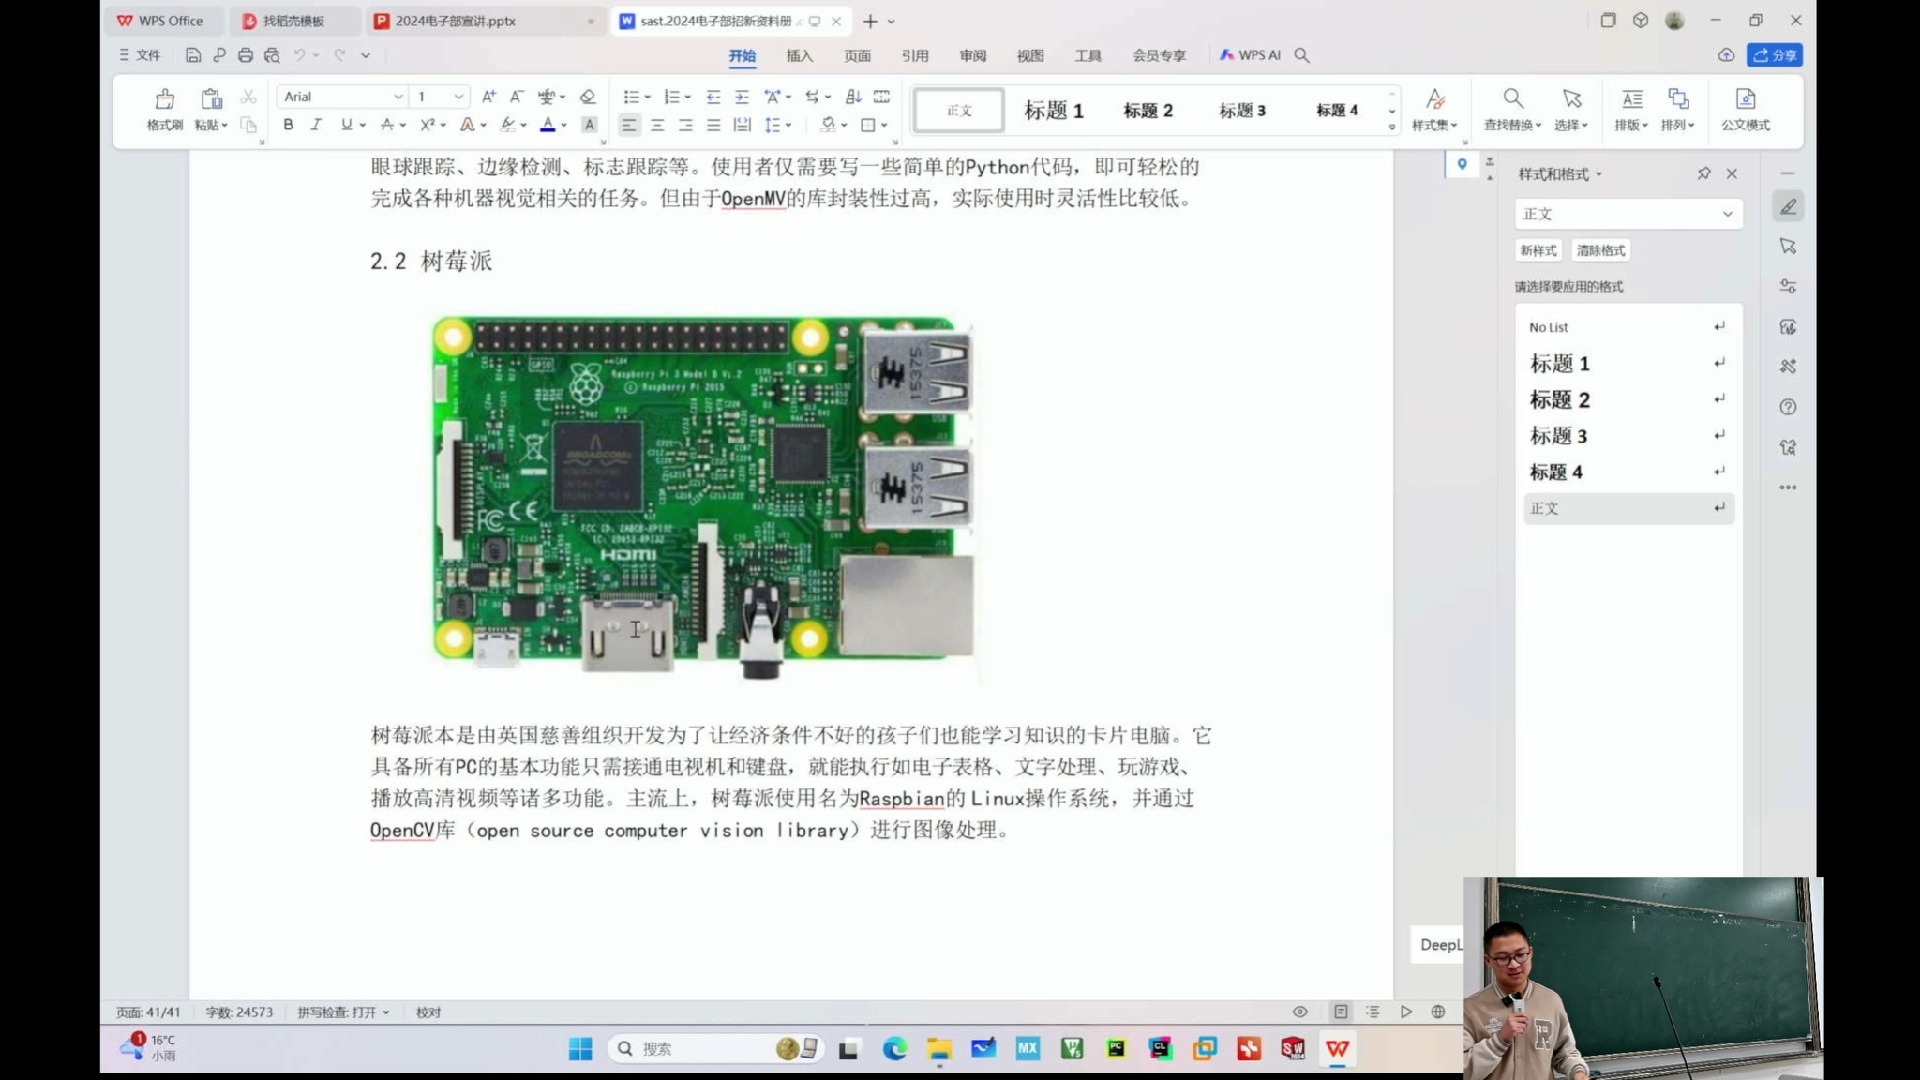Click the font color A with blue bar
This screenshot has height=1080, width=1920.
[x=548, y=125]
